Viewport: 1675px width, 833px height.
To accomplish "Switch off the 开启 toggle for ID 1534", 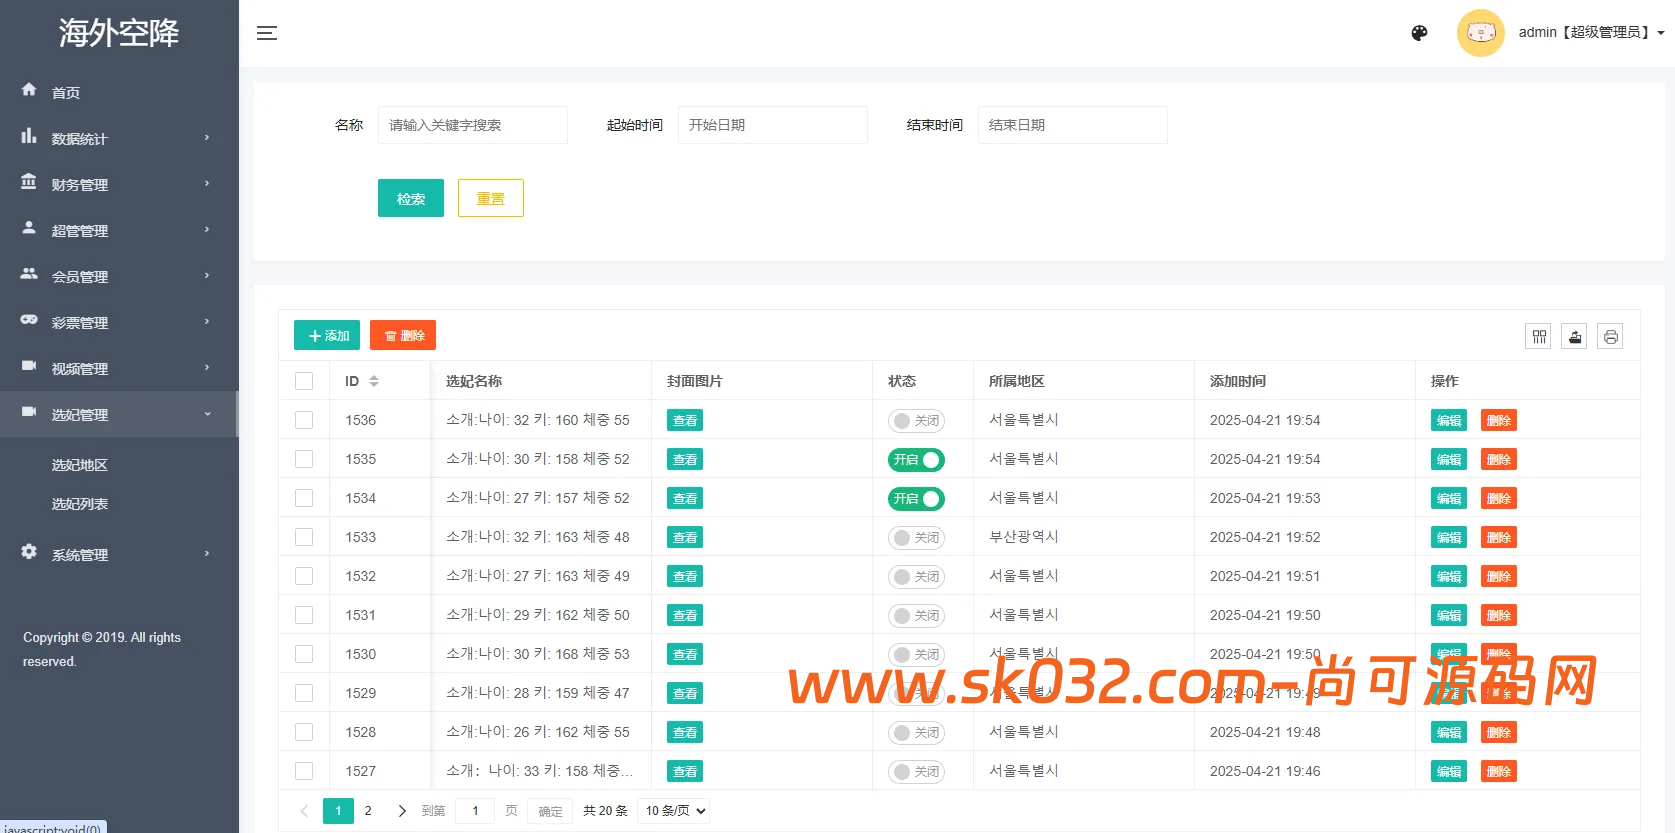I will [916, 499].
